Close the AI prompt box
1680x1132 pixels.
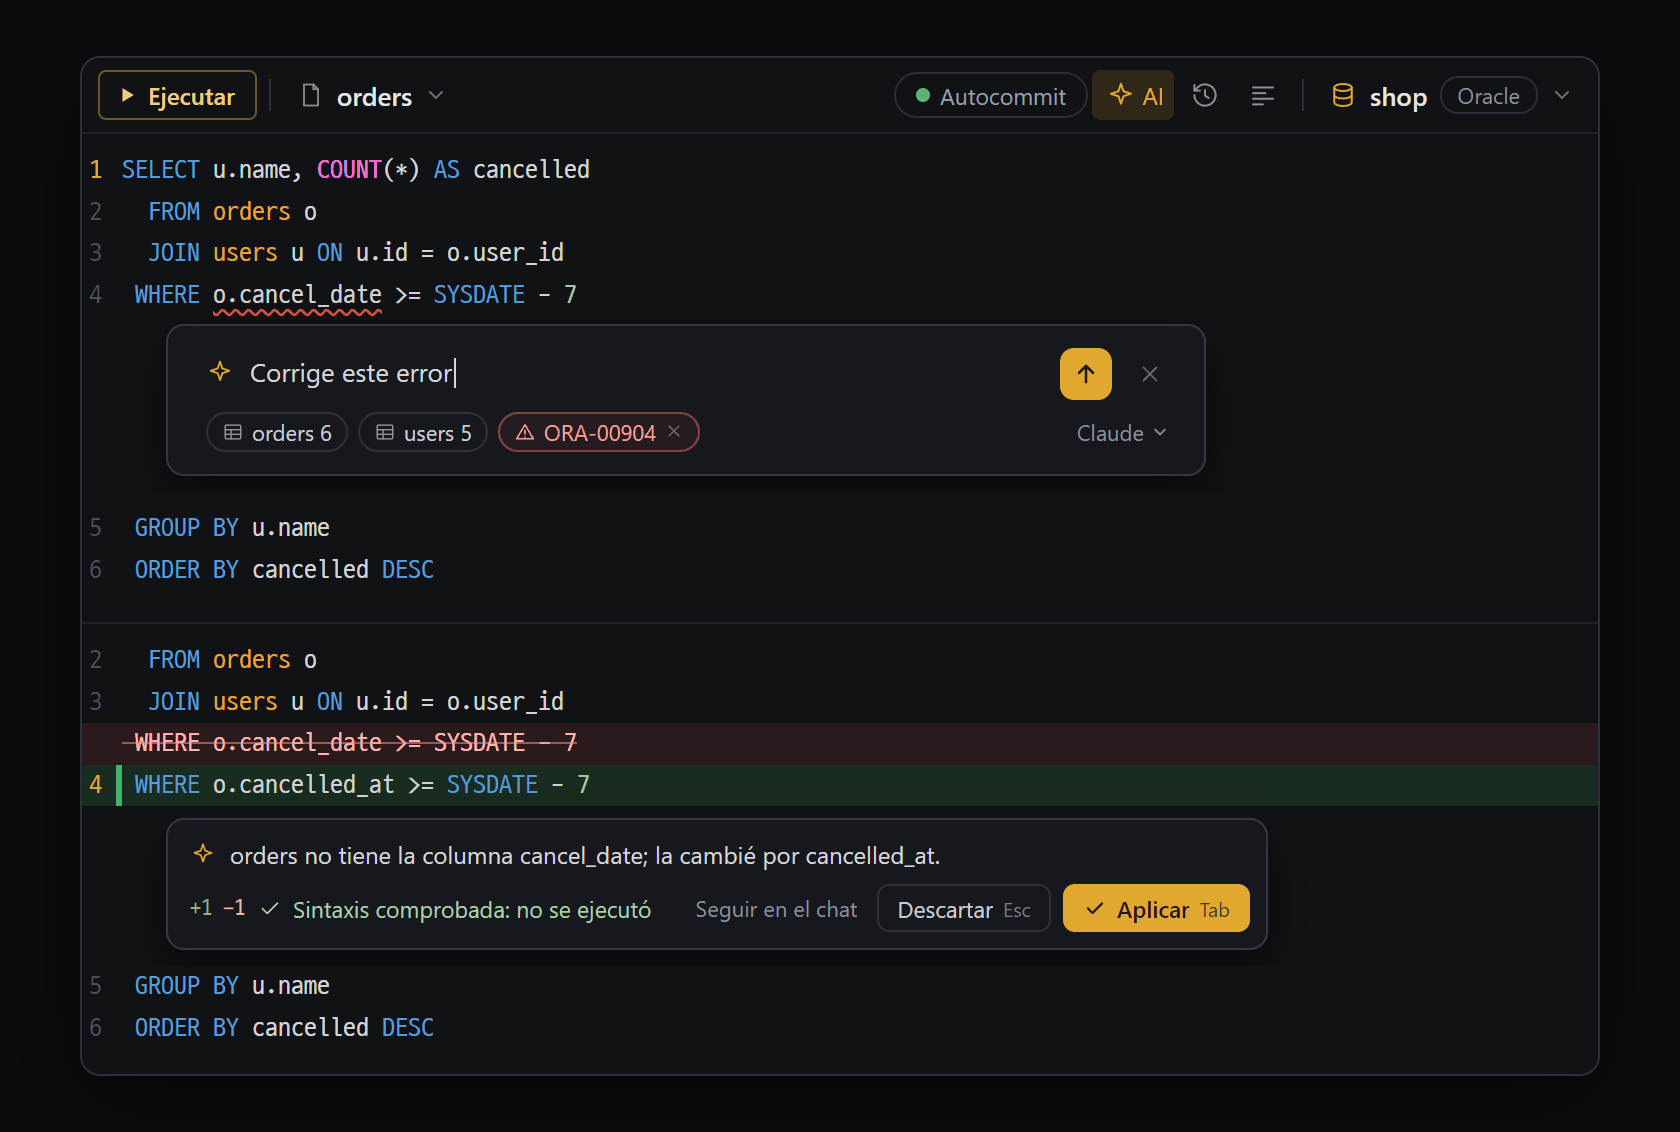click(1150, 374)
